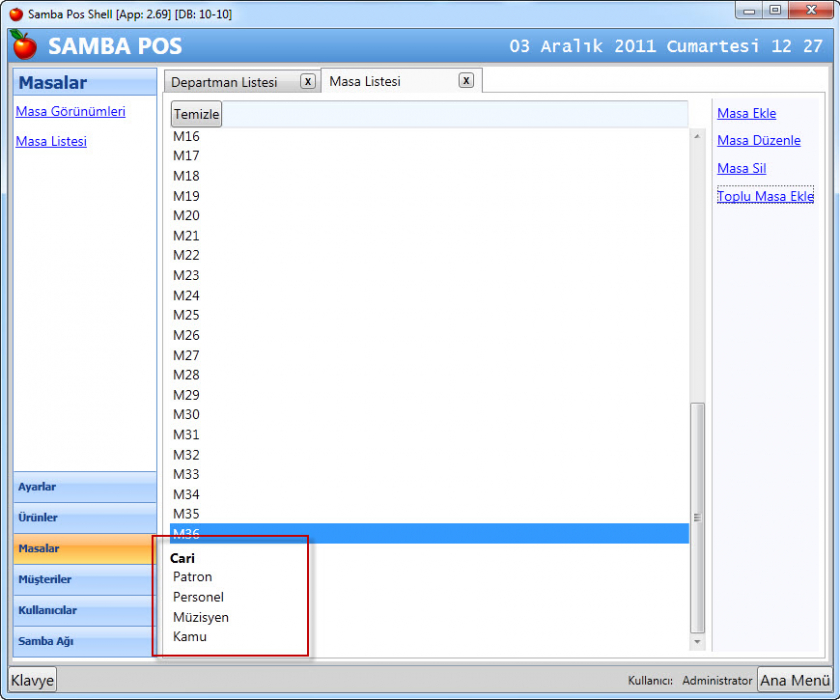Click the date and time display in header

pyautogui.click(x=666, y=46)
